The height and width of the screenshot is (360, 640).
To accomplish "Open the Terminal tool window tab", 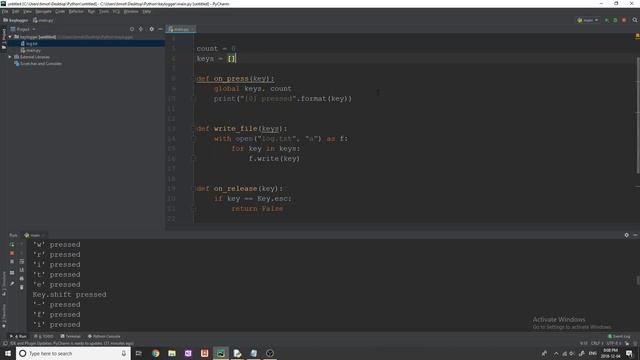I will [x=71, y=336].
